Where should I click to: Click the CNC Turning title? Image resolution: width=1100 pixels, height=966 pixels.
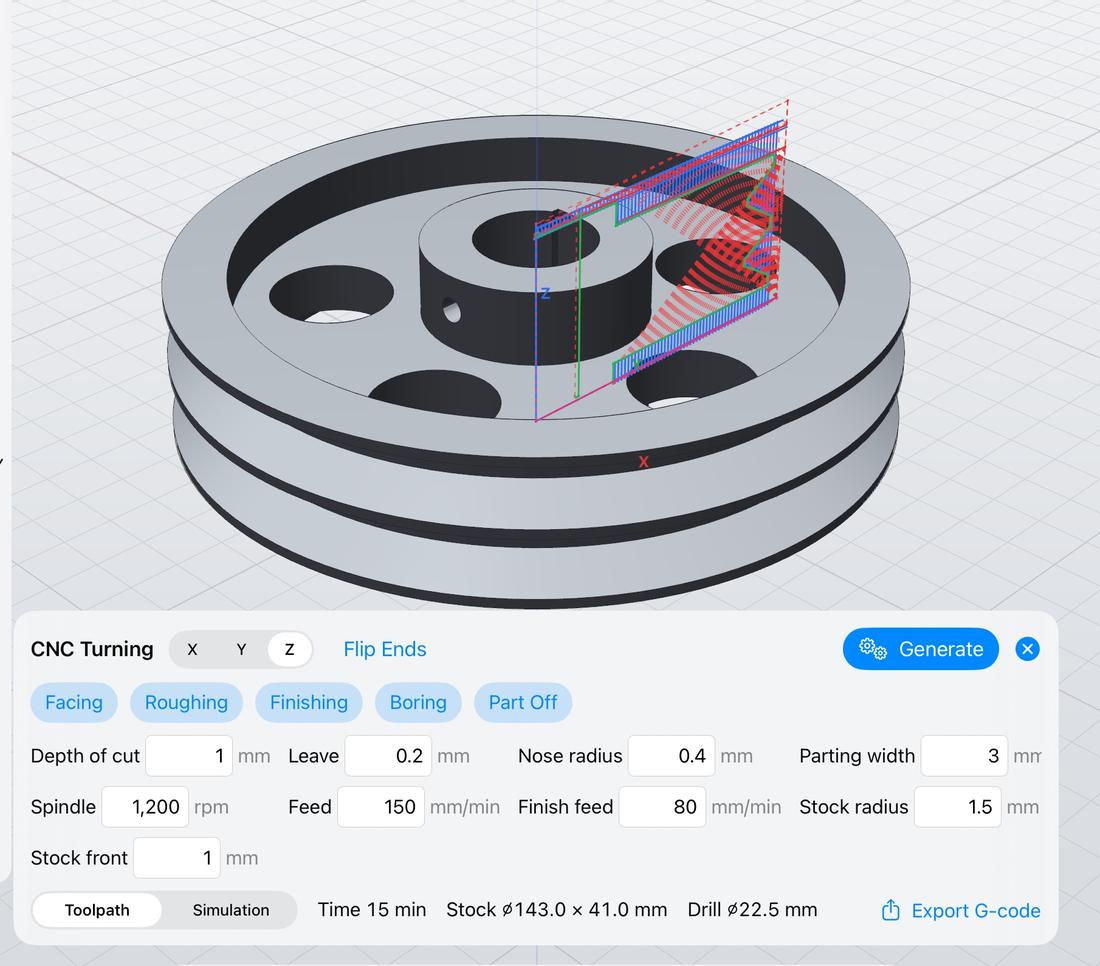(x=92, y=649)
